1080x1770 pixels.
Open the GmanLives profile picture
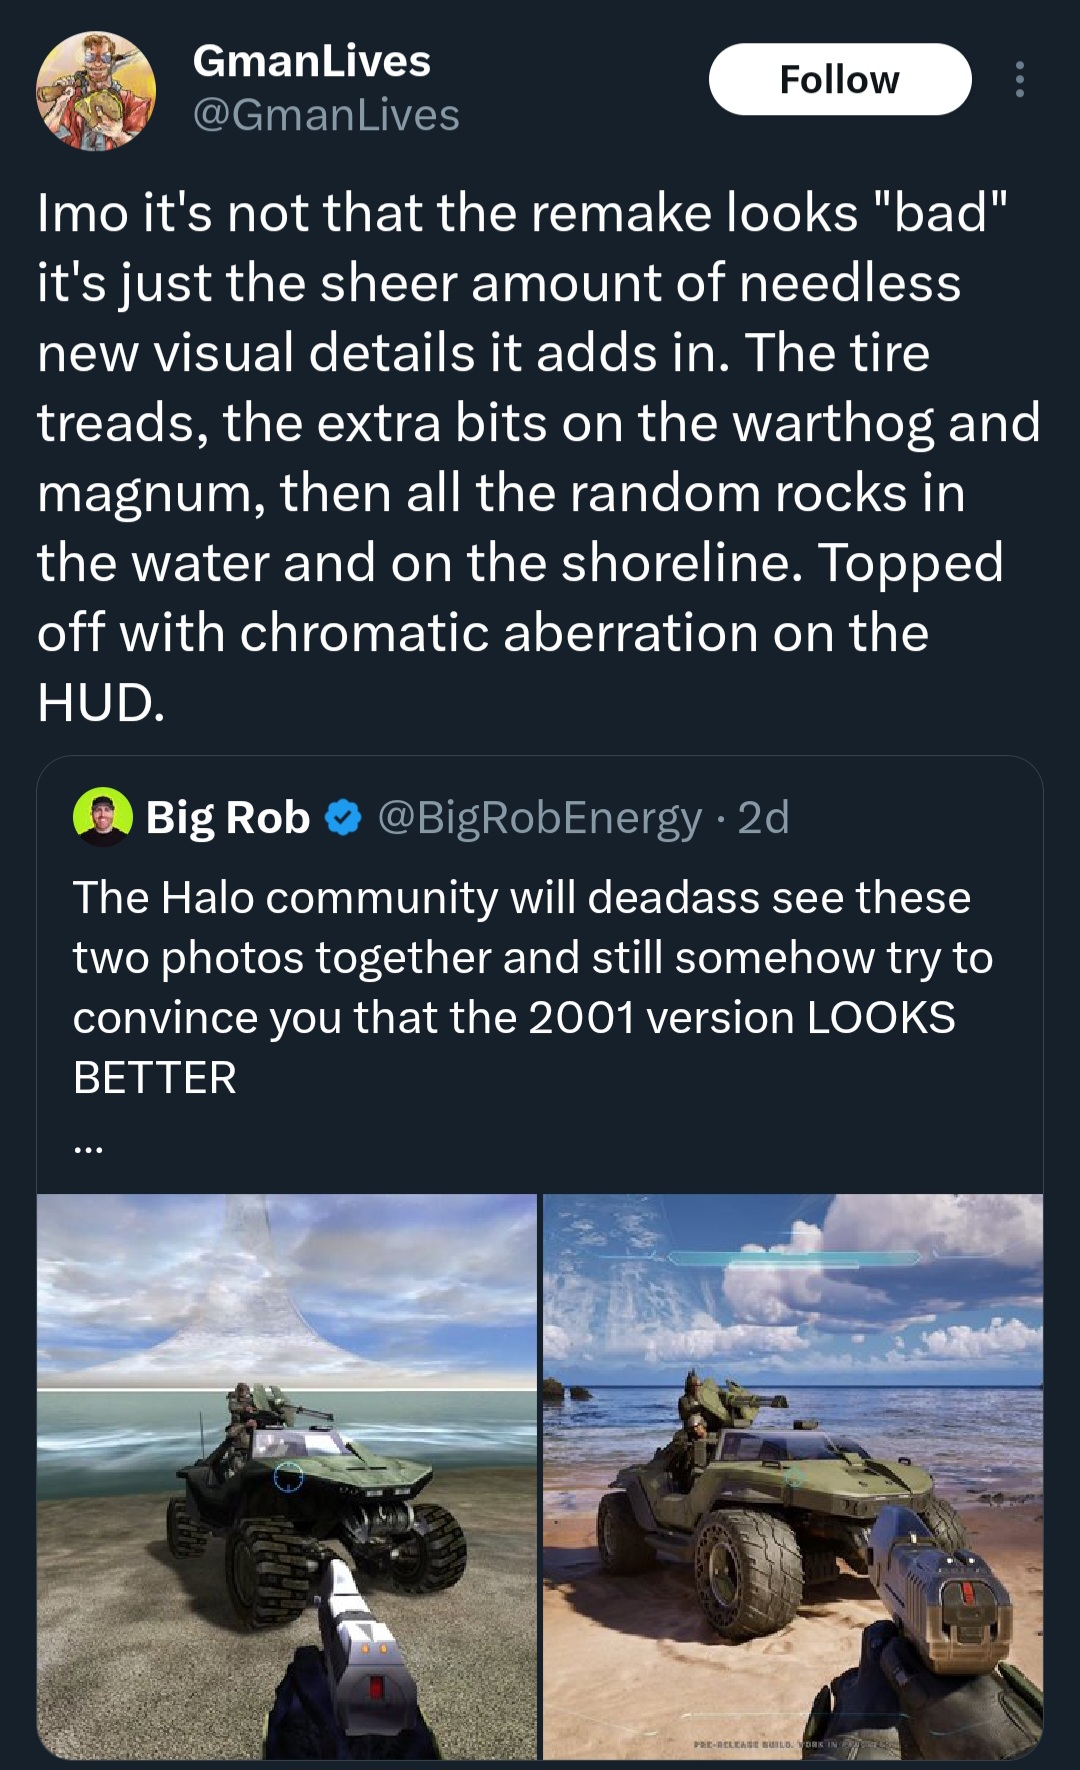click(96, 90)
